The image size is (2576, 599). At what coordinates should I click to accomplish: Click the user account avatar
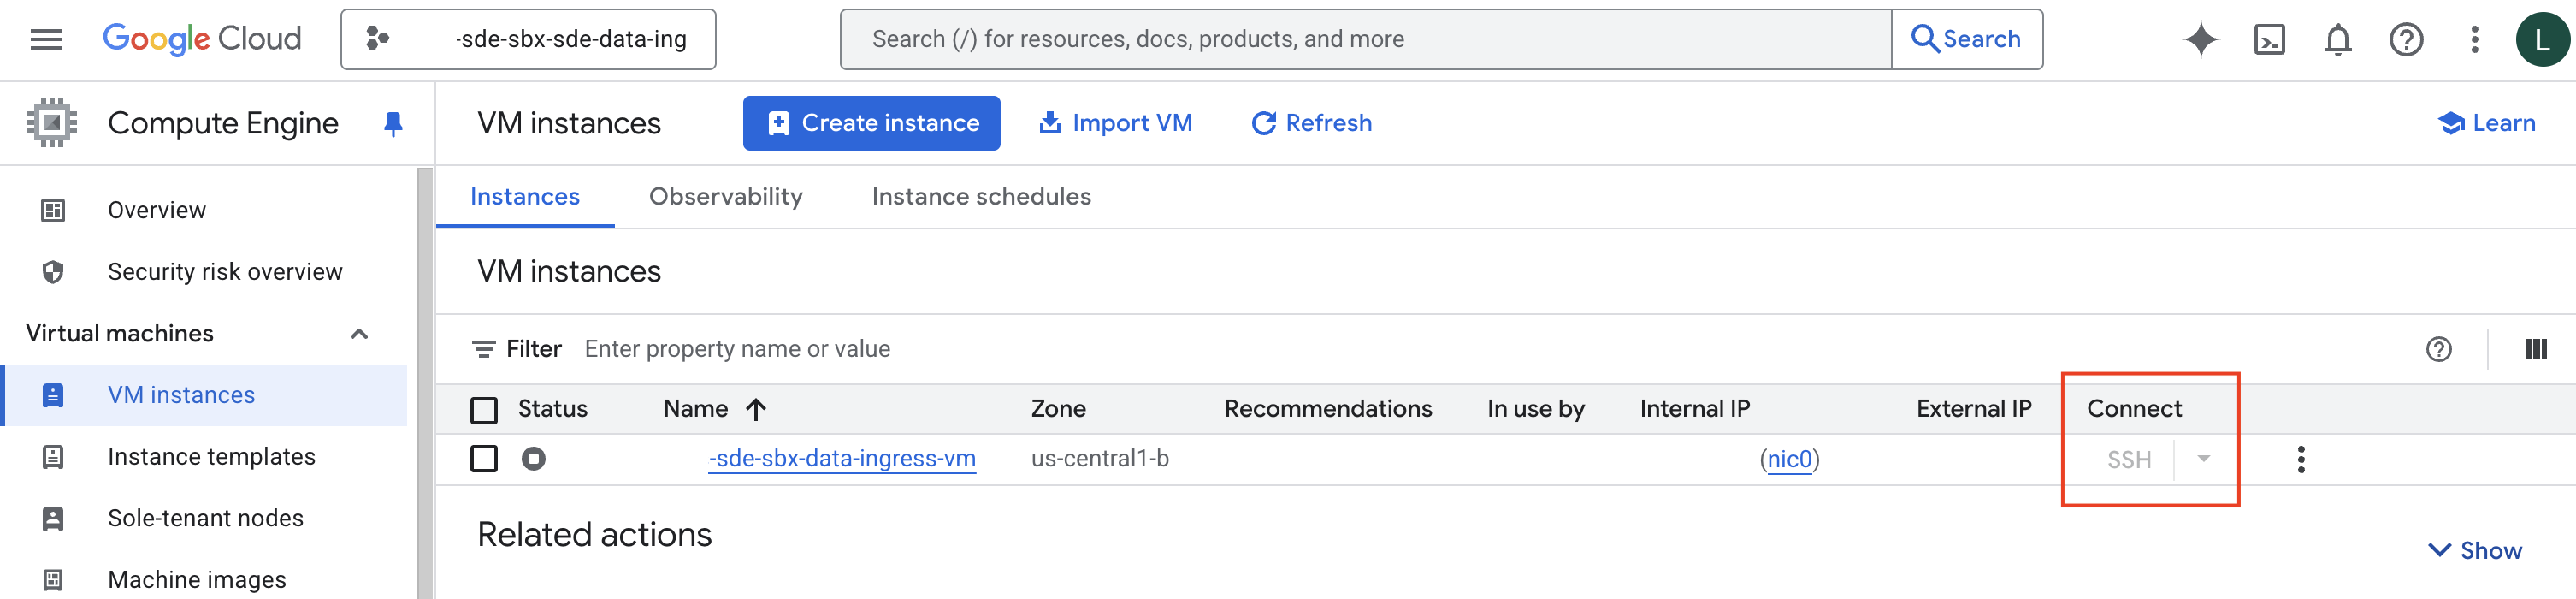(2541, 39)
